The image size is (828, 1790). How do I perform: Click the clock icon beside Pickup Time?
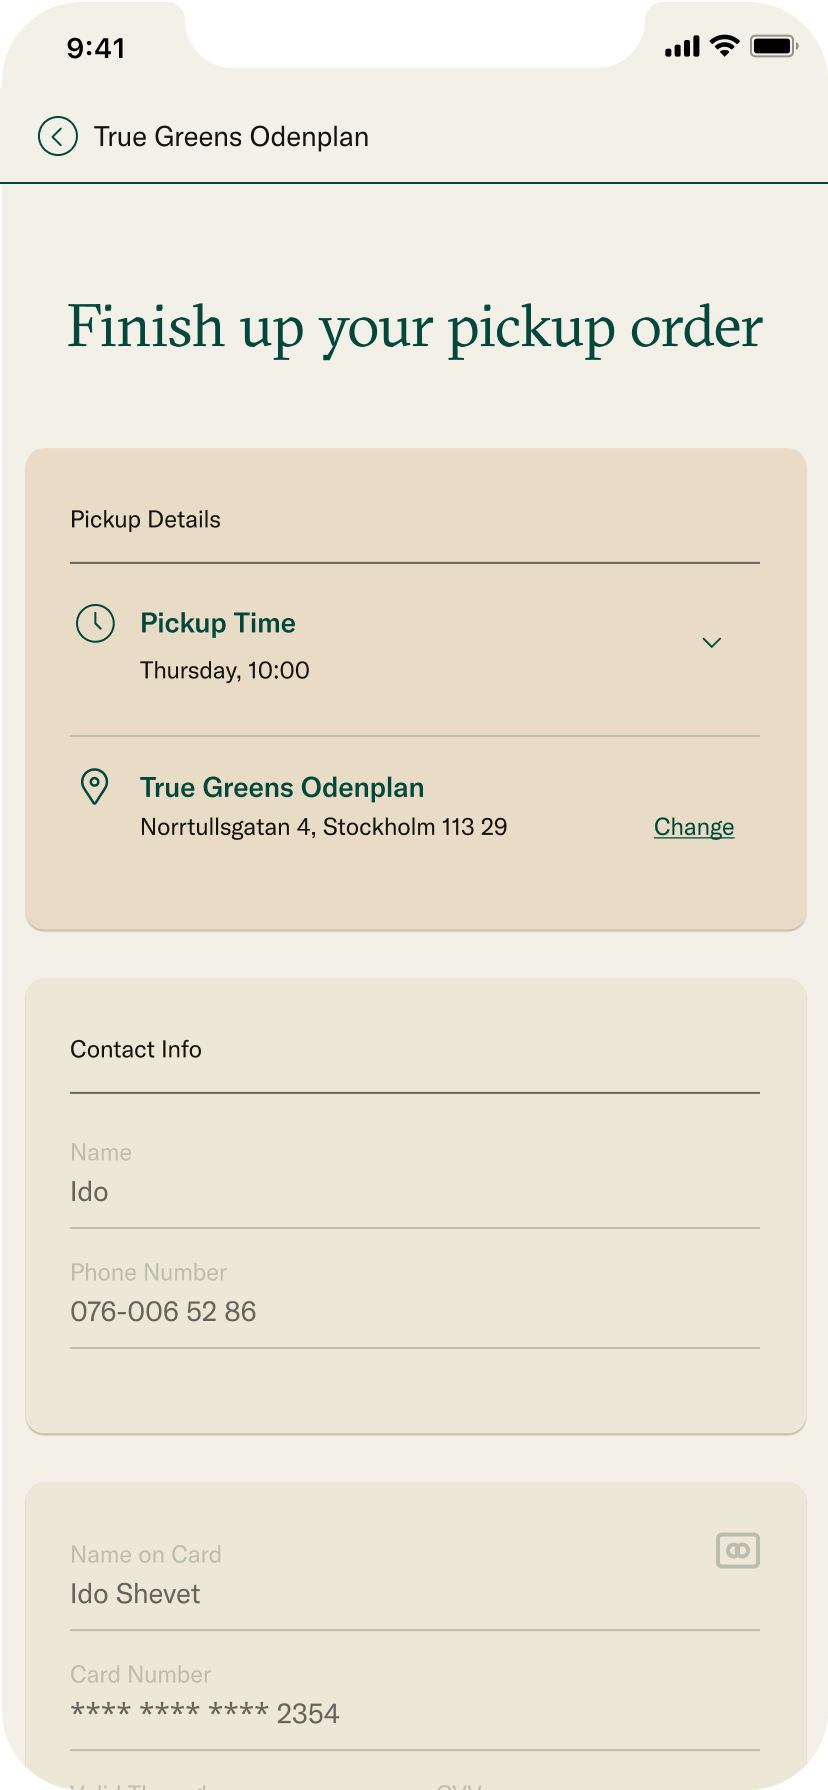pos(96,624)
